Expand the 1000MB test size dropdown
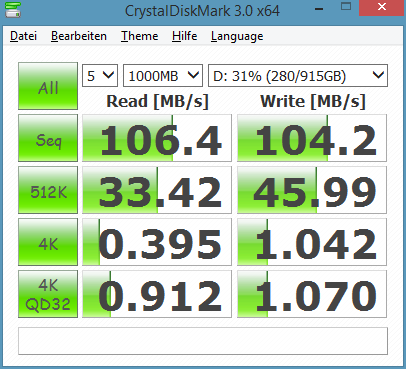Screen dimensions: 406x369 coord(163,76)
